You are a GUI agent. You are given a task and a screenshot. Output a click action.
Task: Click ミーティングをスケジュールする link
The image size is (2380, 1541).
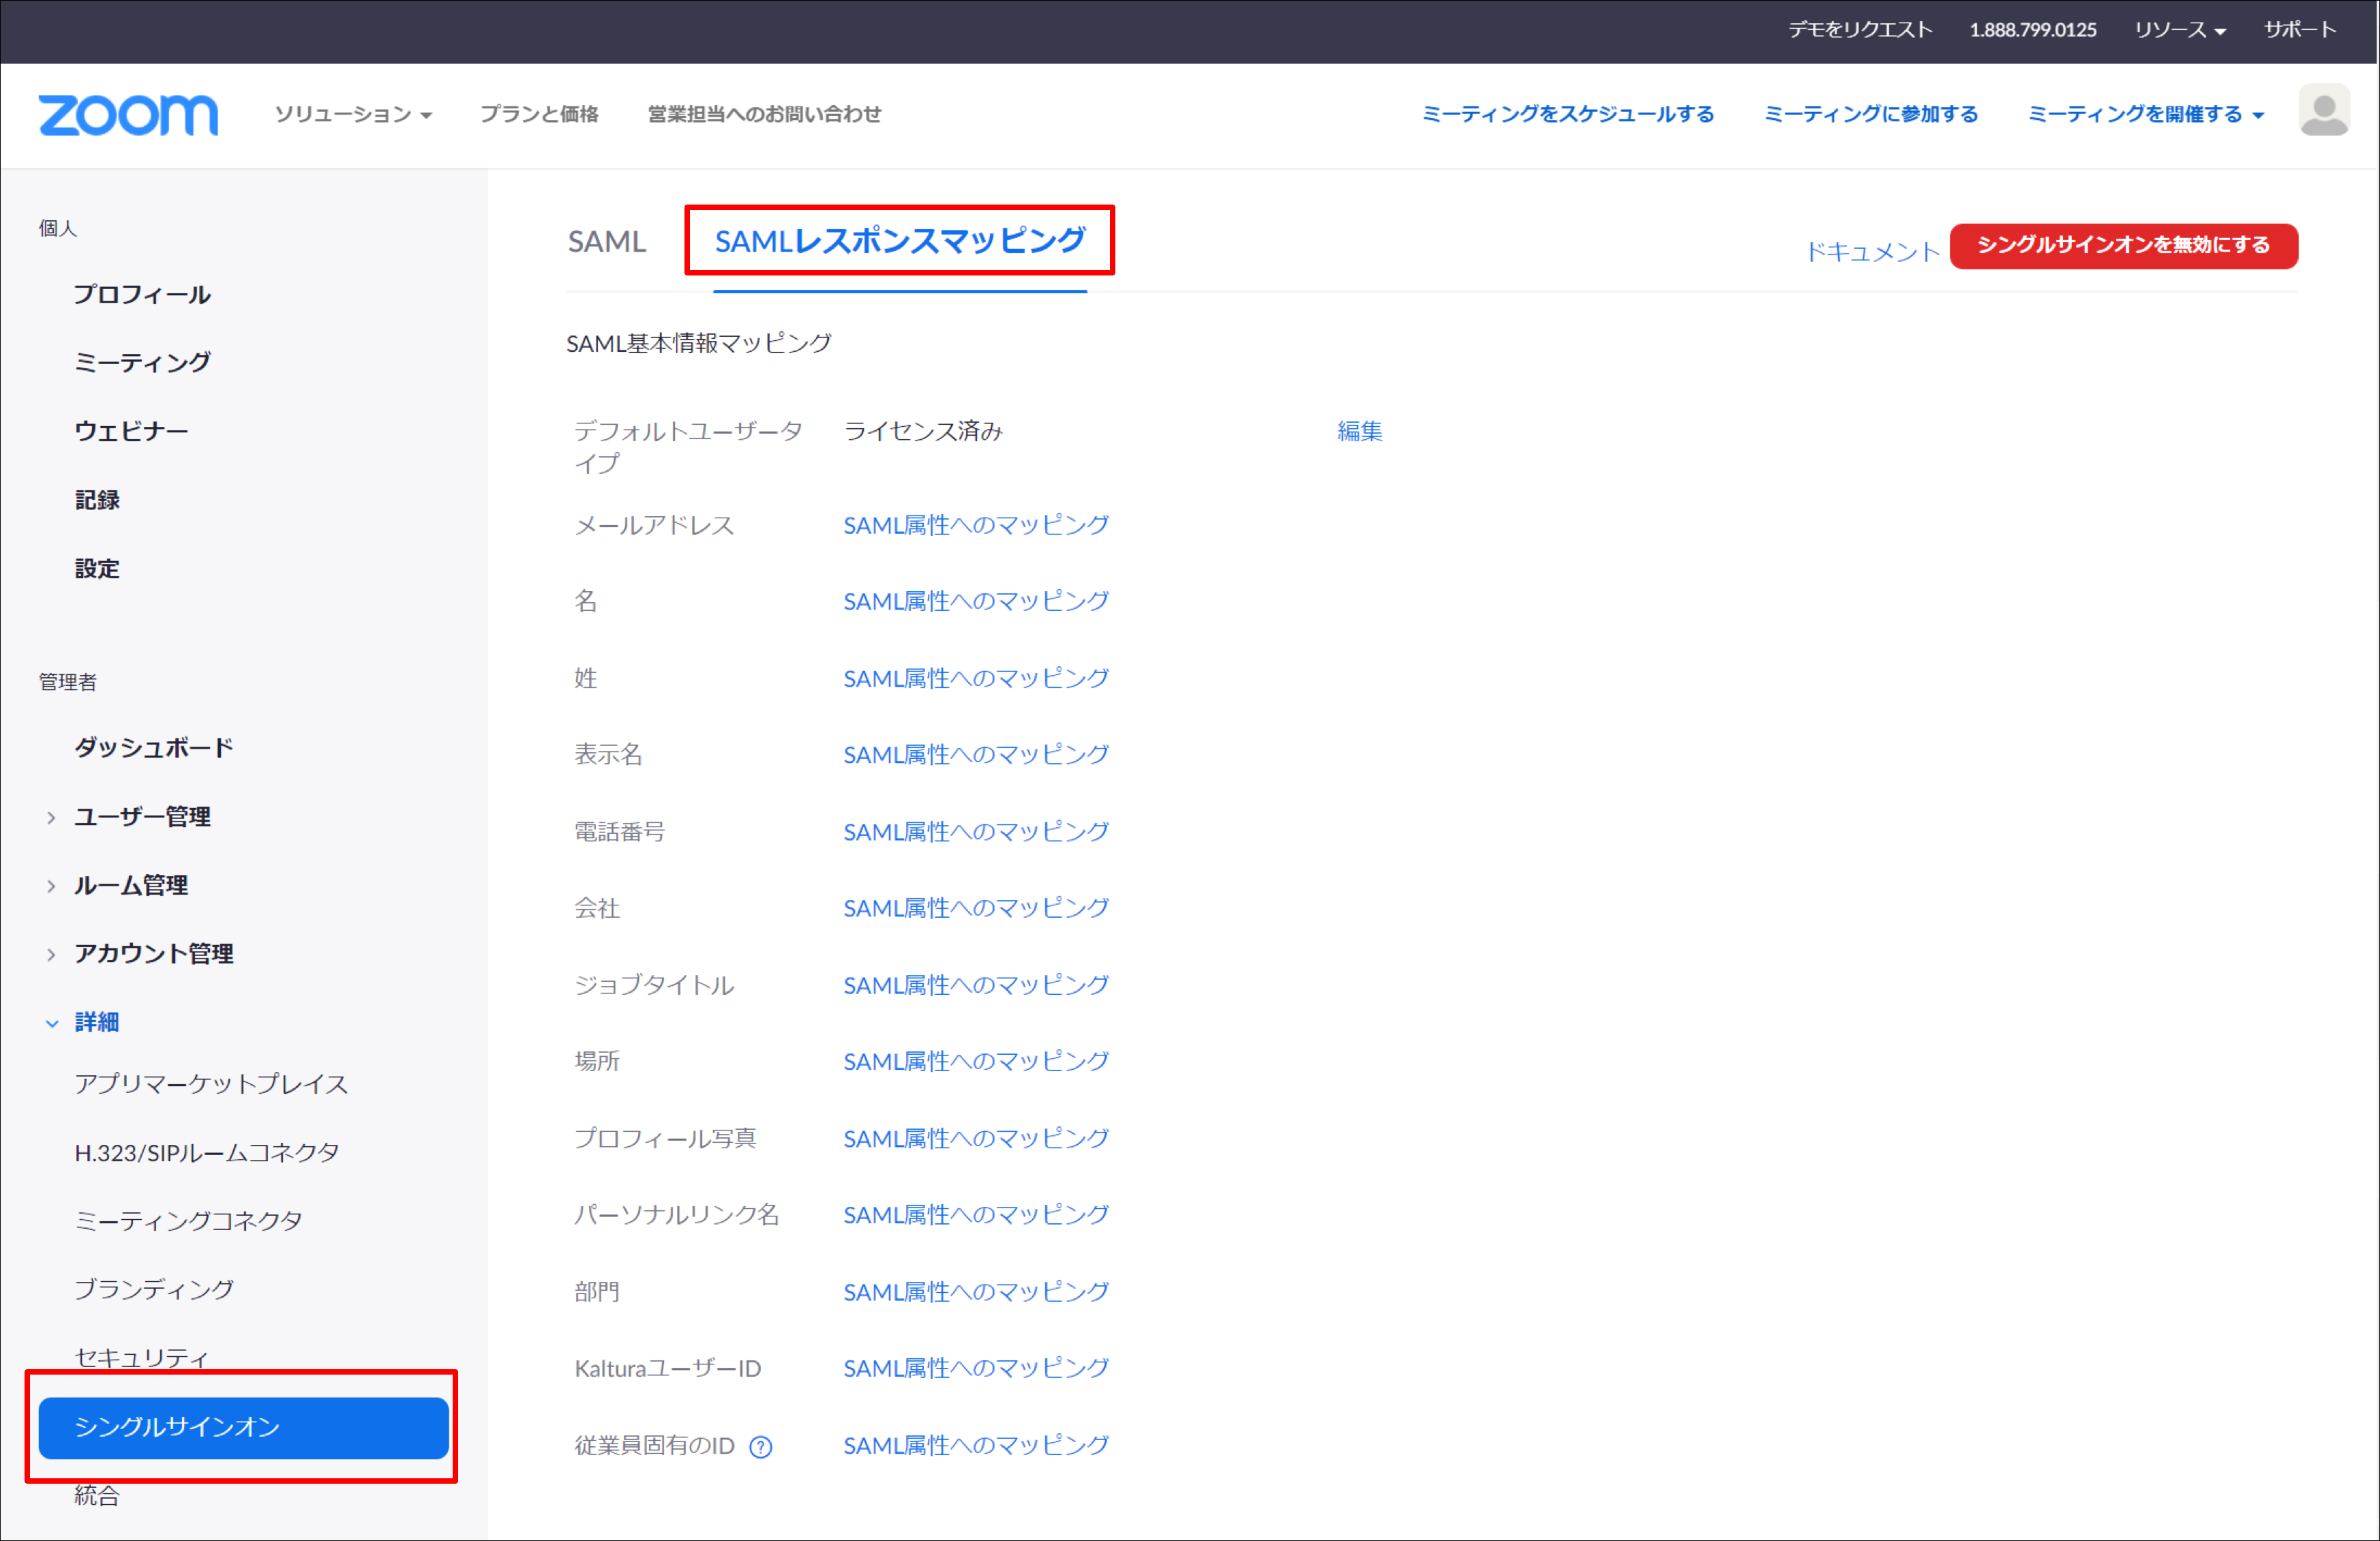tap(1568, 114)
